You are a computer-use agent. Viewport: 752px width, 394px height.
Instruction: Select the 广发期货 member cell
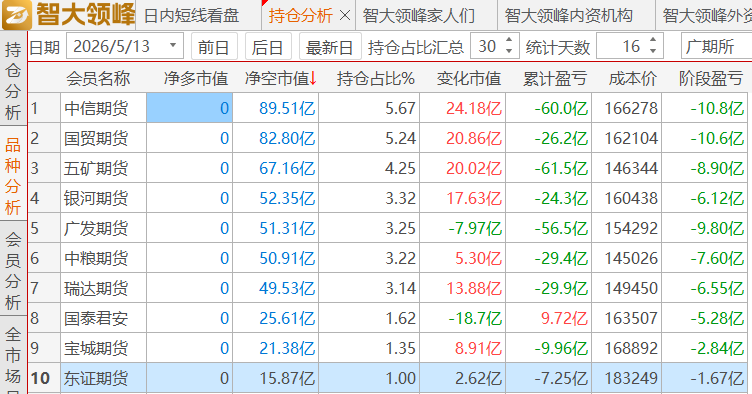pos(103,228)
